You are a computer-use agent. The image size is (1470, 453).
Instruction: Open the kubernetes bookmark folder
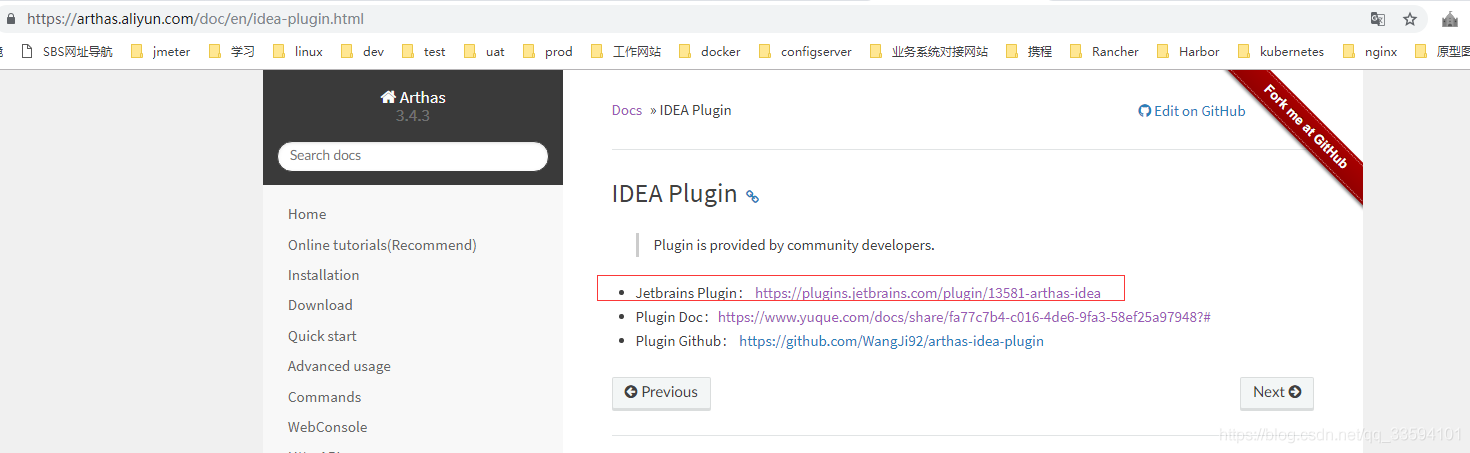pyautogui.click(x=1281, y=51)
